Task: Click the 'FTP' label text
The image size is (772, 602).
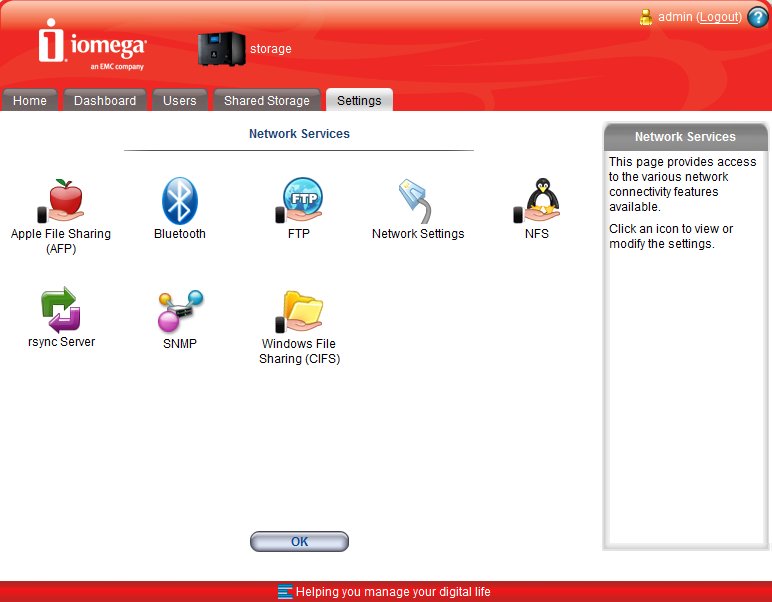Action: [299, 234]
